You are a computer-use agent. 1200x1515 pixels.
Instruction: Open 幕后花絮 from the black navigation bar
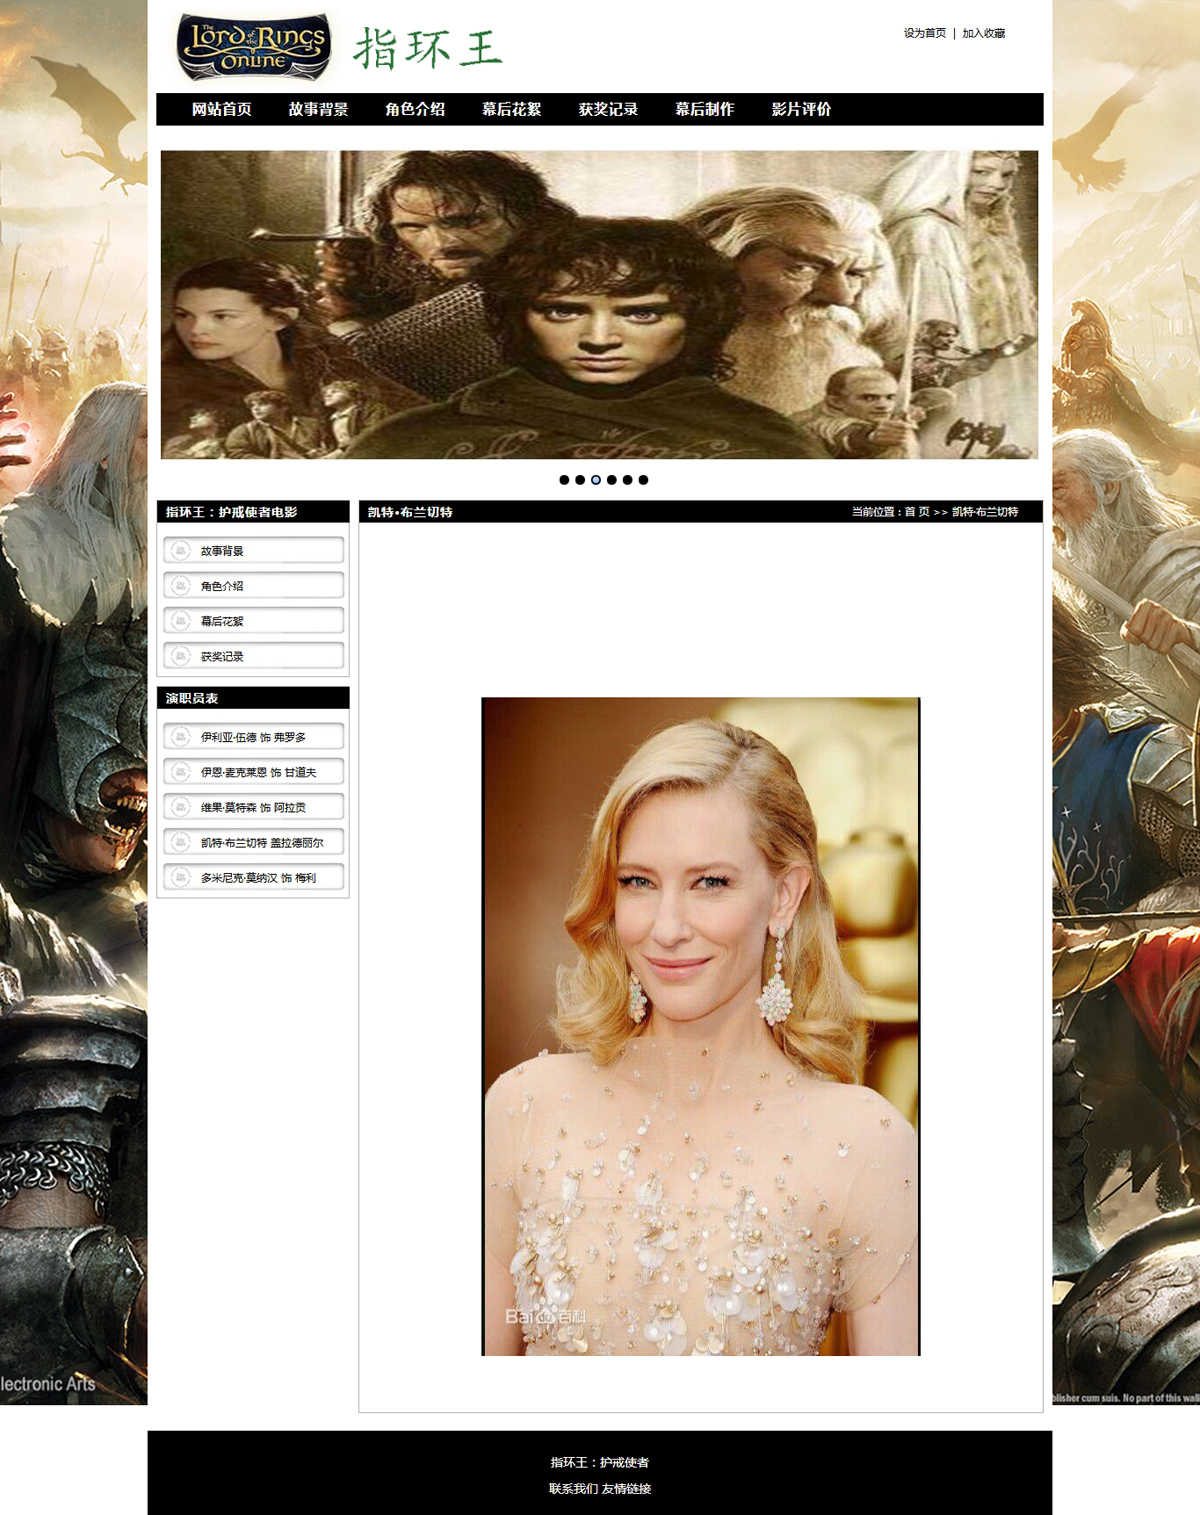512,109
